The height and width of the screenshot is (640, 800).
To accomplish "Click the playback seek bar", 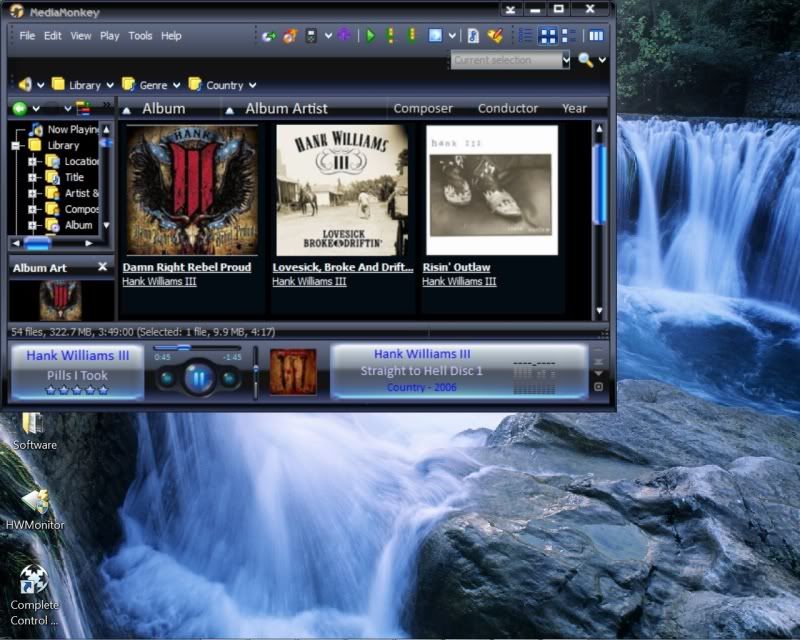I will [x=197, y=348].
